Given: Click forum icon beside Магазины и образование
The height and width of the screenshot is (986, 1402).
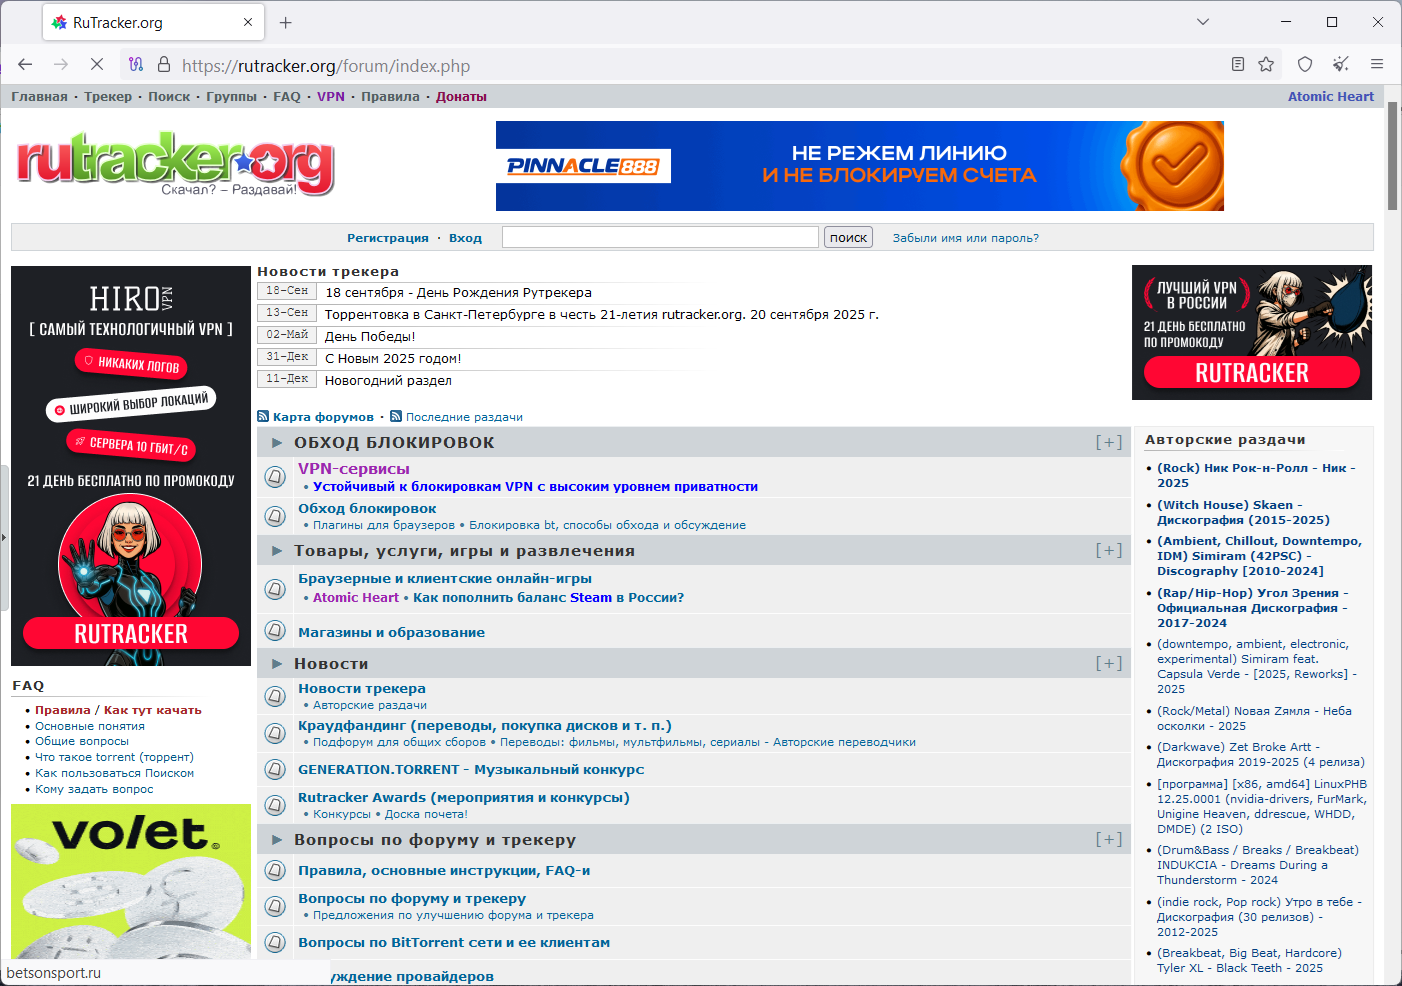Looking at the screenshot, I should coord(275,631).
